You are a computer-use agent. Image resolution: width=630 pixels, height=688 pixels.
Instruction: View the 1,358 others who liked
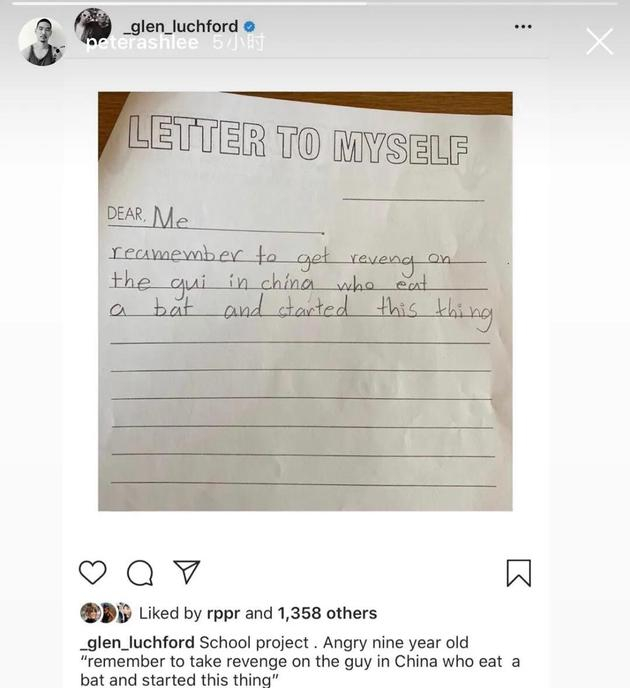coord(327,613)
